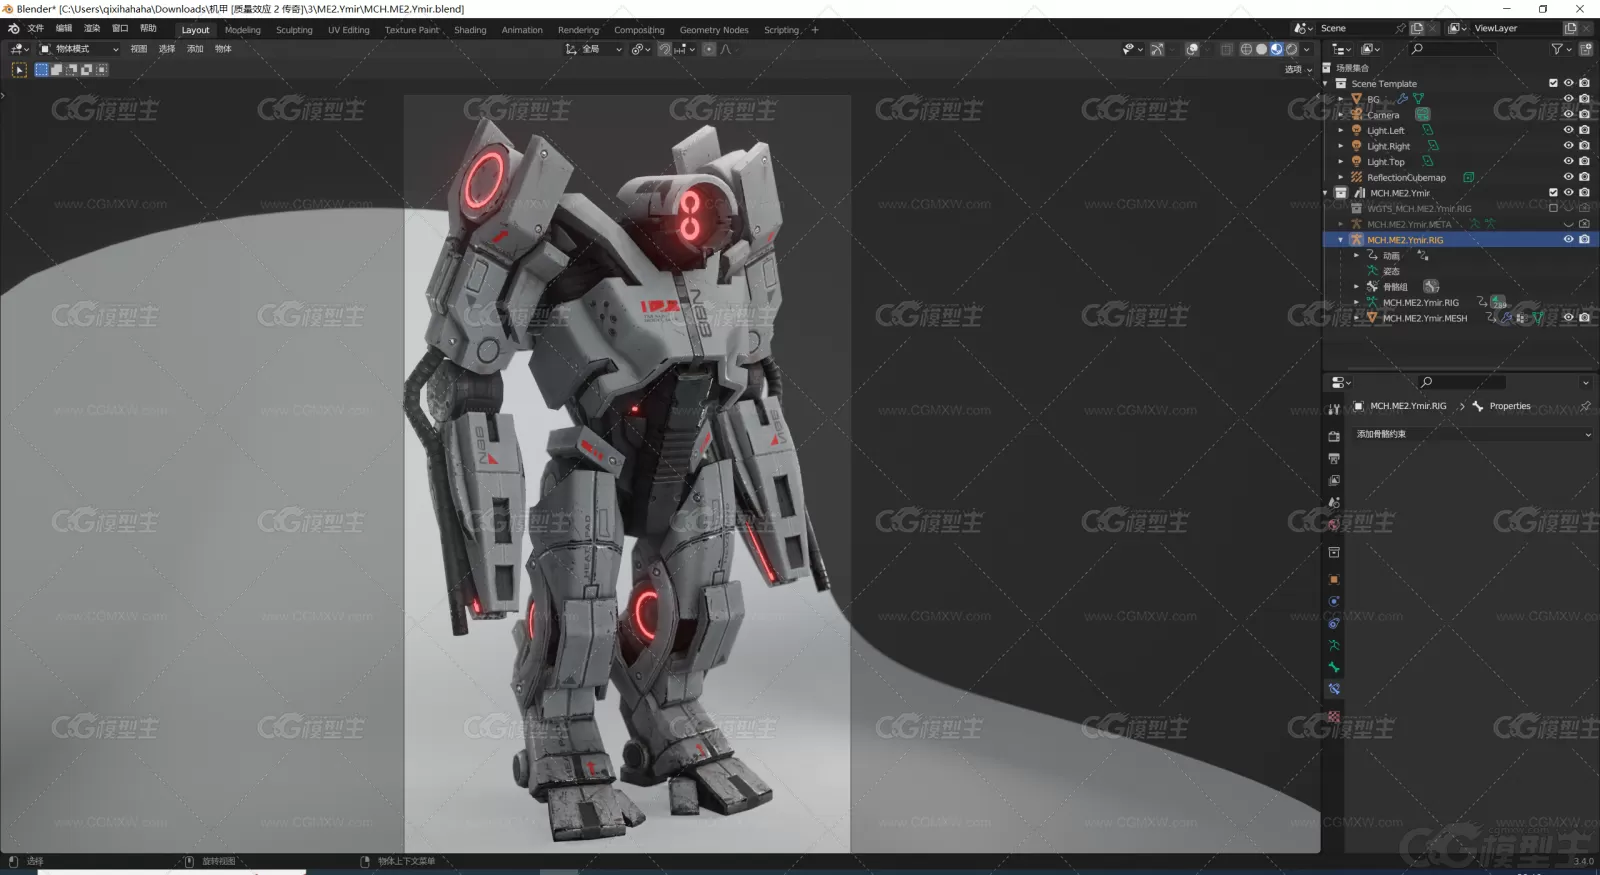Hide Camera in viewport via eye icon
1600x875 pixels.
[x=1568, y=115]
